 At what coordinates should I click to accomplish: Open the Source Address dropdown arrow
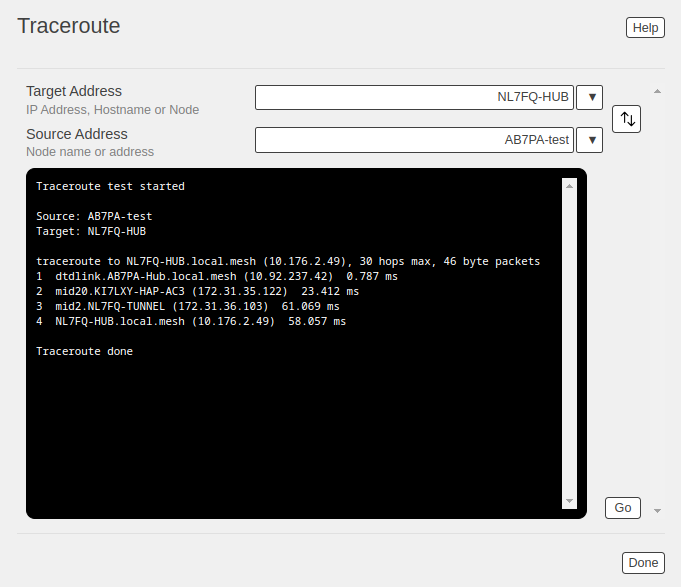point(589,140)
